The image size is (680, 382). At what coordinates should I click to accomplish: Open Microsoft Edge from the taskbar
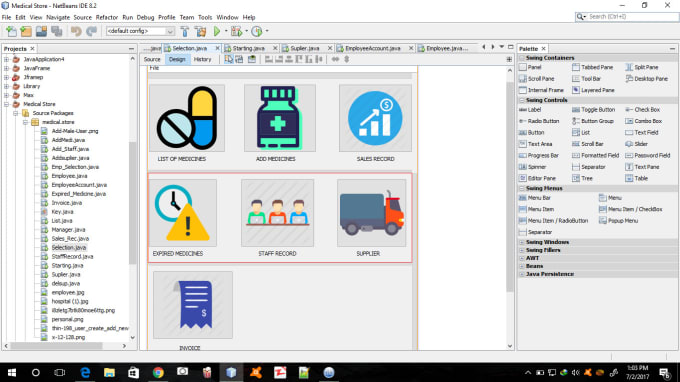(85, 372)
